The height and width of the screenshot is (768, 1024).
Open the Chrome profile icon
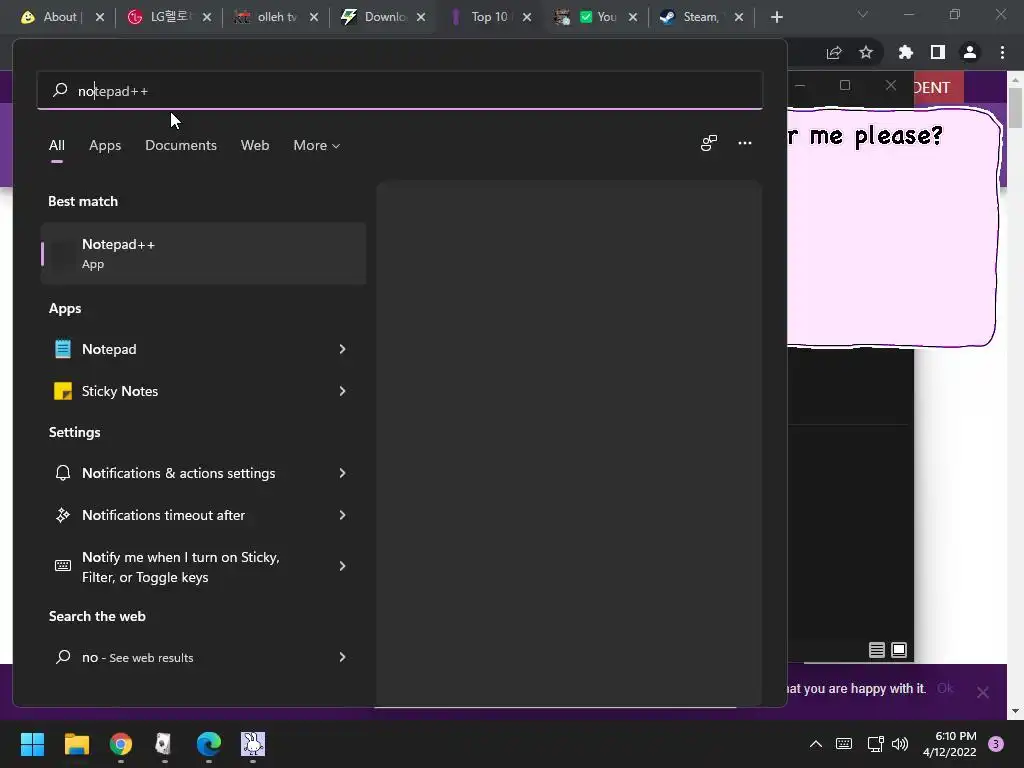[x=970, y=52]
